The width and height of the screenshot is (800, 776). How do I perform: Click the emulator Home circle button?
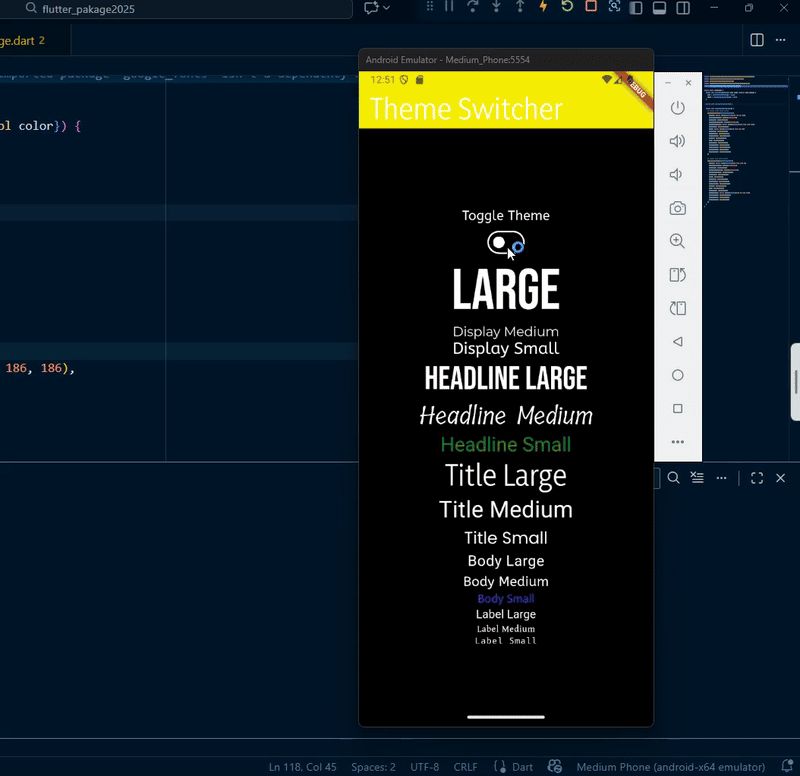[678, 376]
